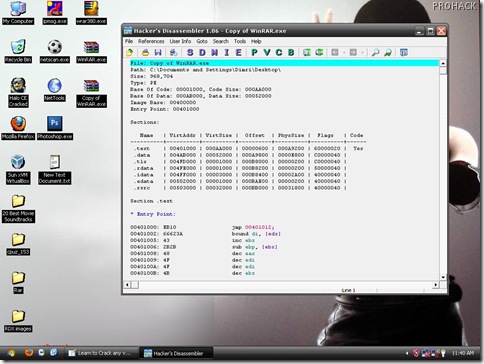484x364 pixels.
Task: Open the Forward button history dropdown arrow
Action: 362,52
